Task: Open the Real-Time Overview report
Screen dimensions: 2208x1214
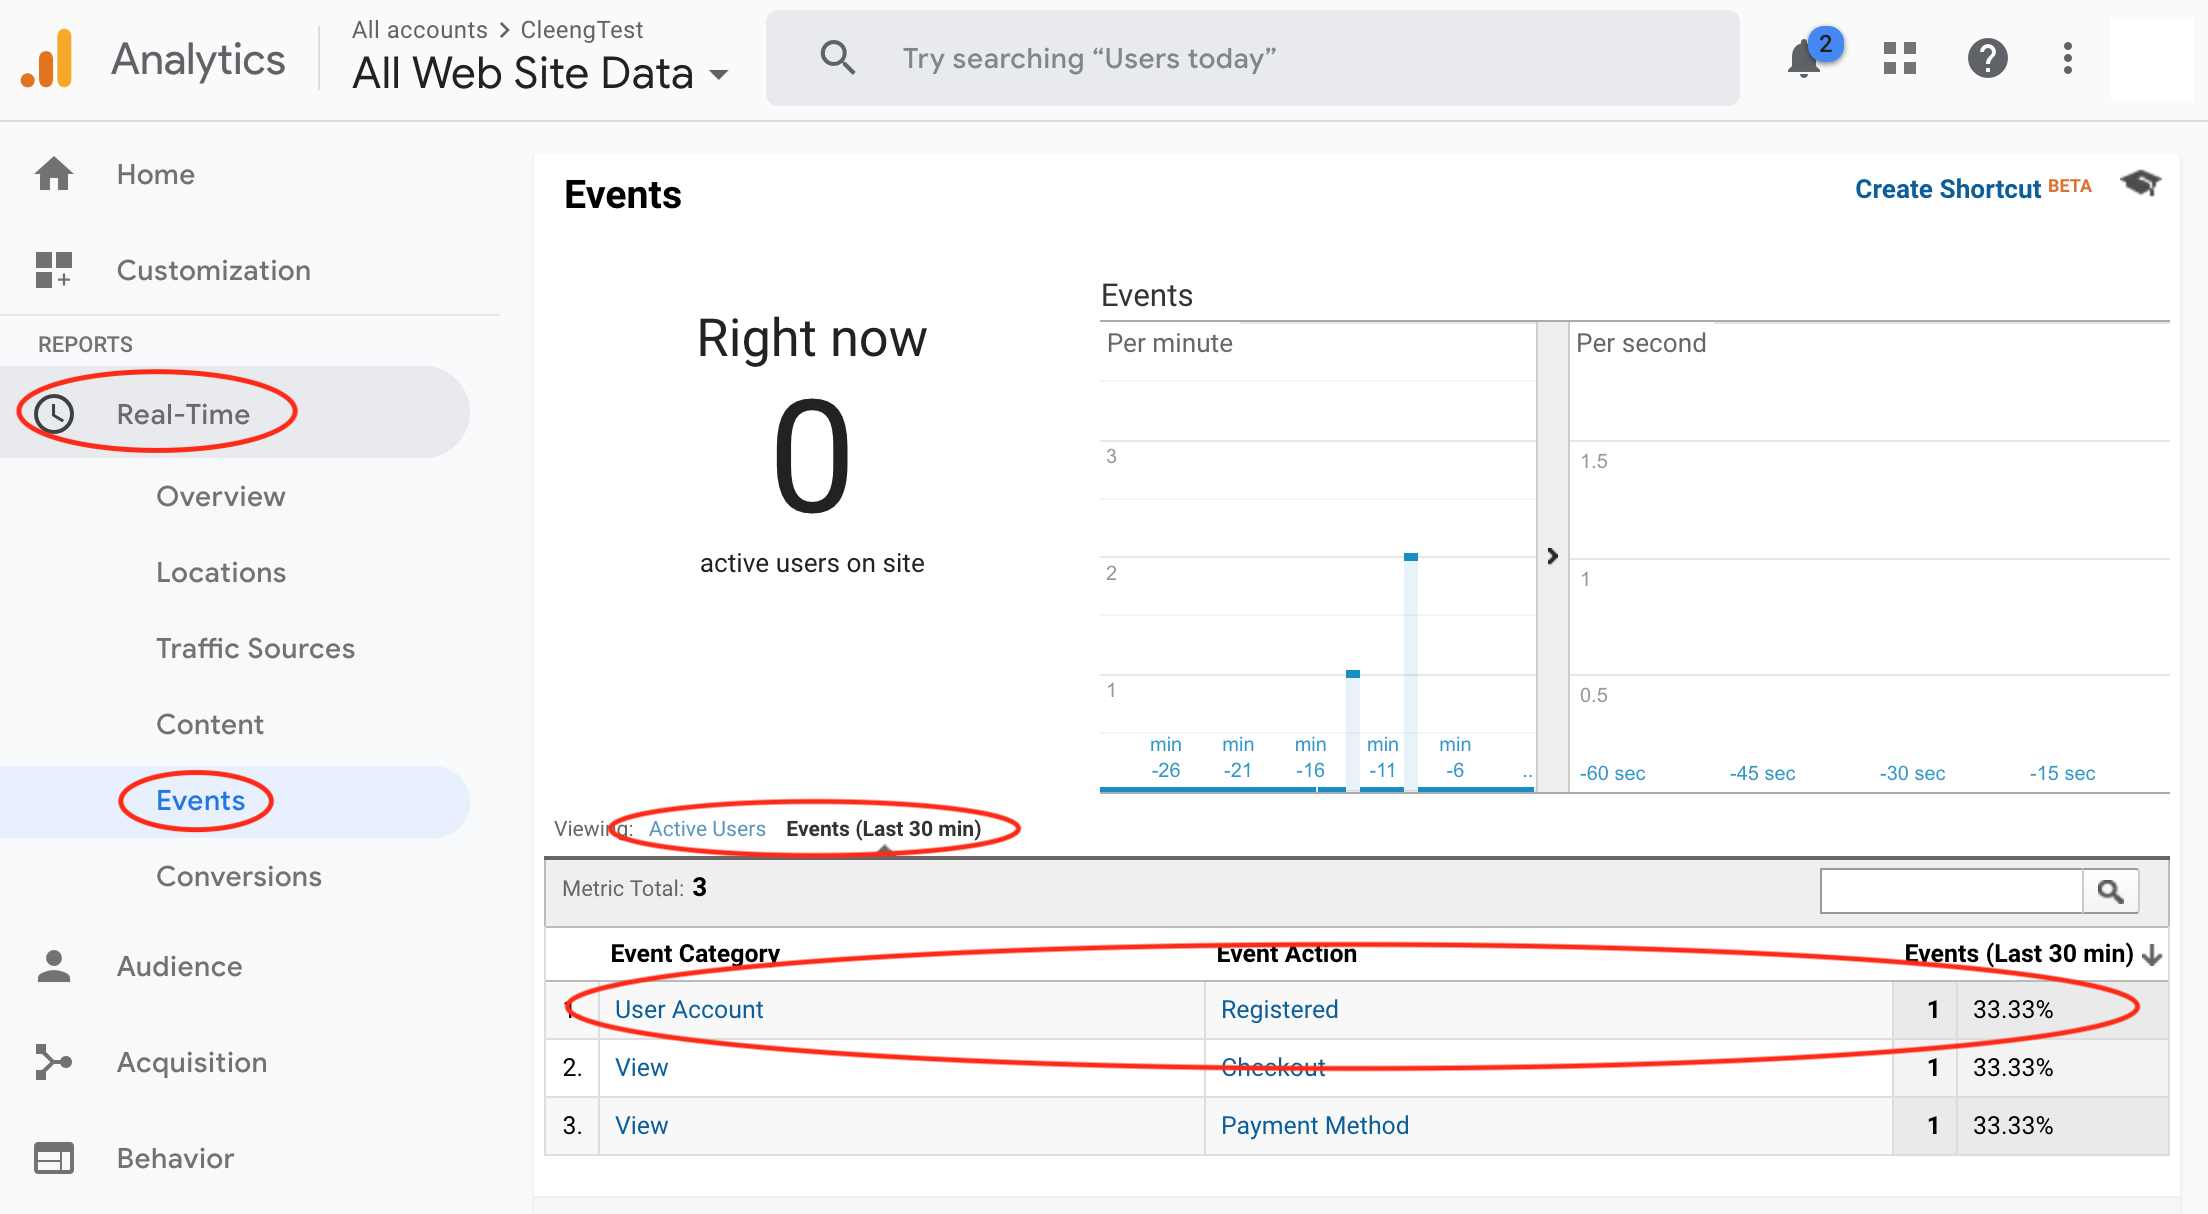Action: (221, 496)
